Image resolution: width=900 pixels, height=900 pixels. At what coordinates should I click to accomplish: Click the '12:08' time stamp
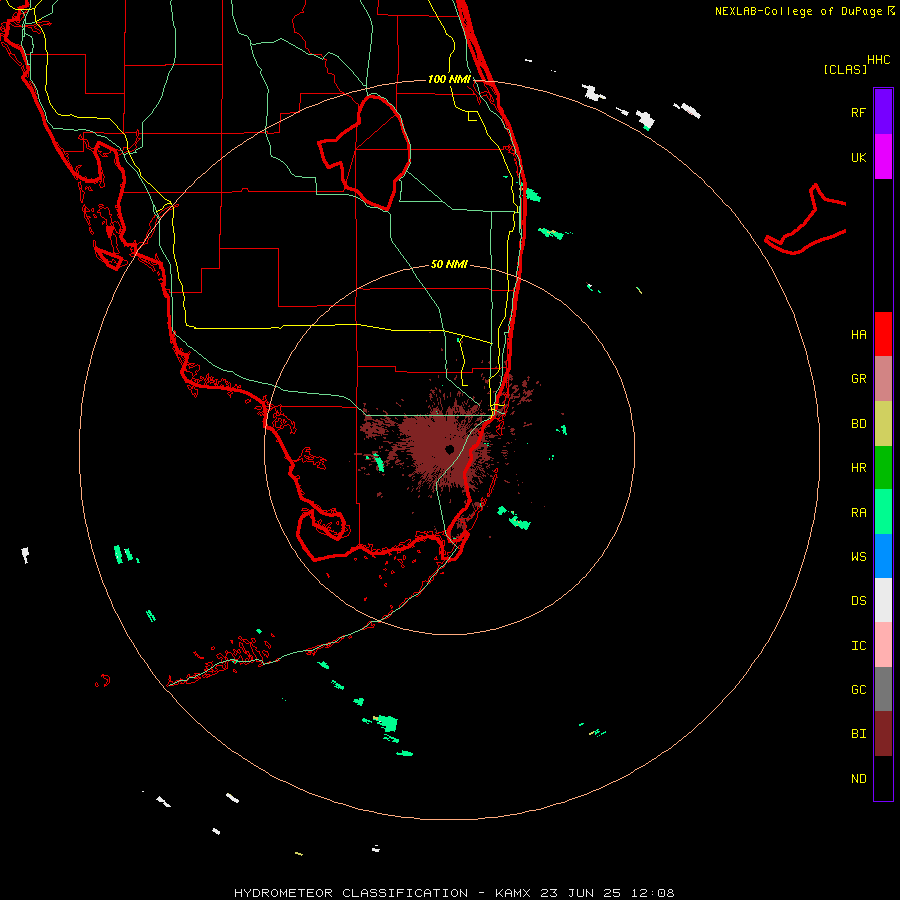click(652, 893)
